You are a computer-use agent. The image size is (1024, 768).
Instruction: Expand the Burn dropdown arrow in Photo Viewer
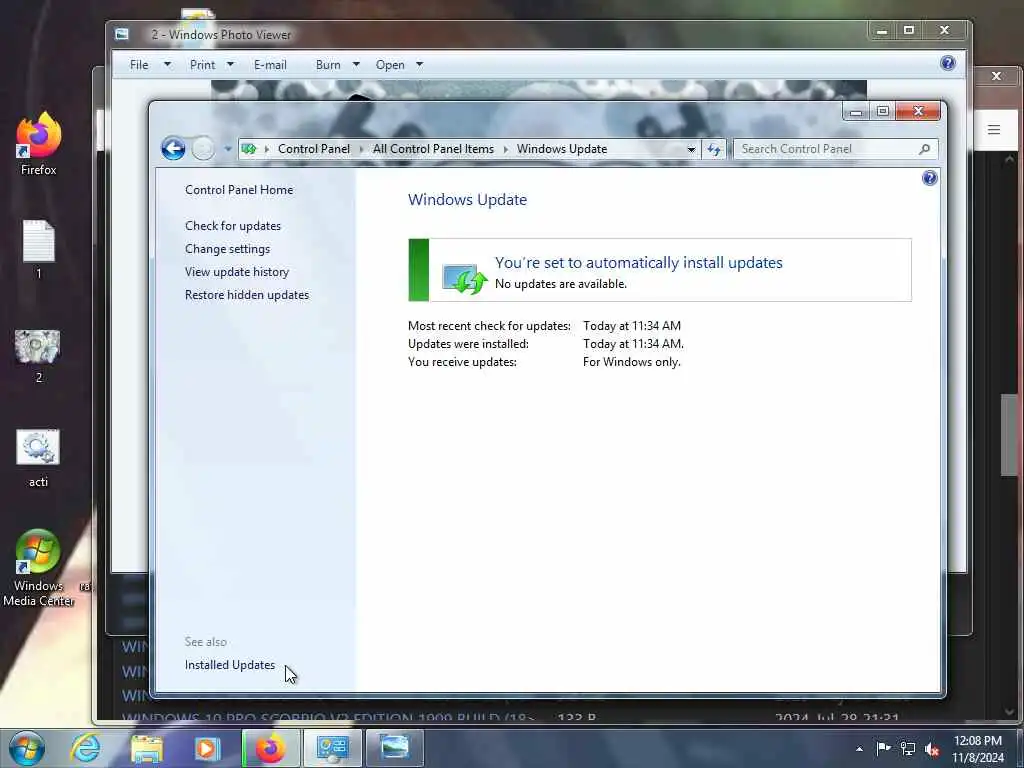click(356, 64)
